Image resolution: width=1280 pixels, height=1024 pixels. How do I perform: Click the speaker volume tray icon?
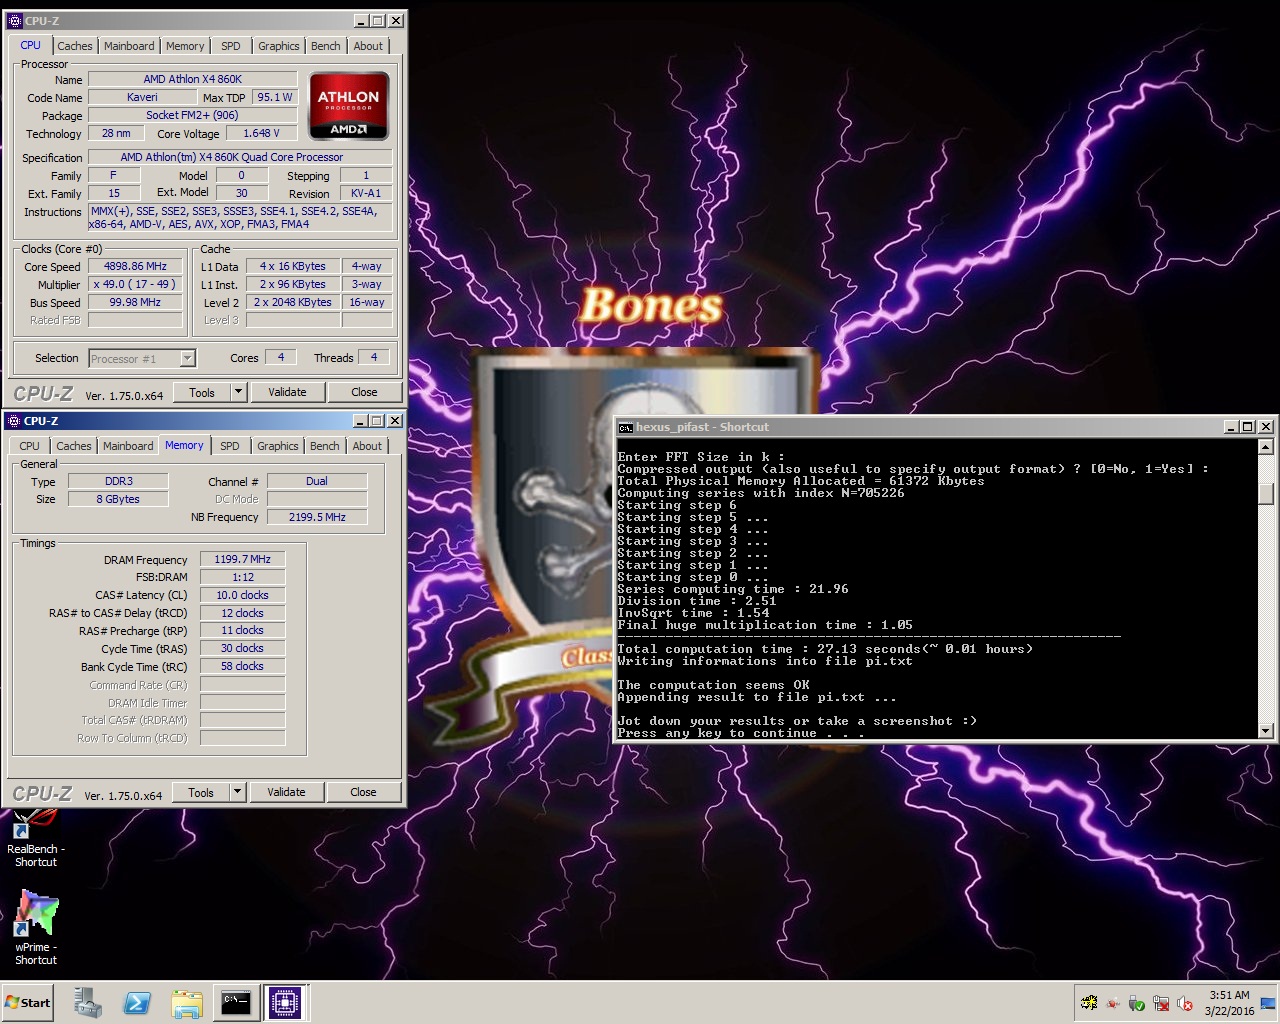[x=1185, y=1003]
